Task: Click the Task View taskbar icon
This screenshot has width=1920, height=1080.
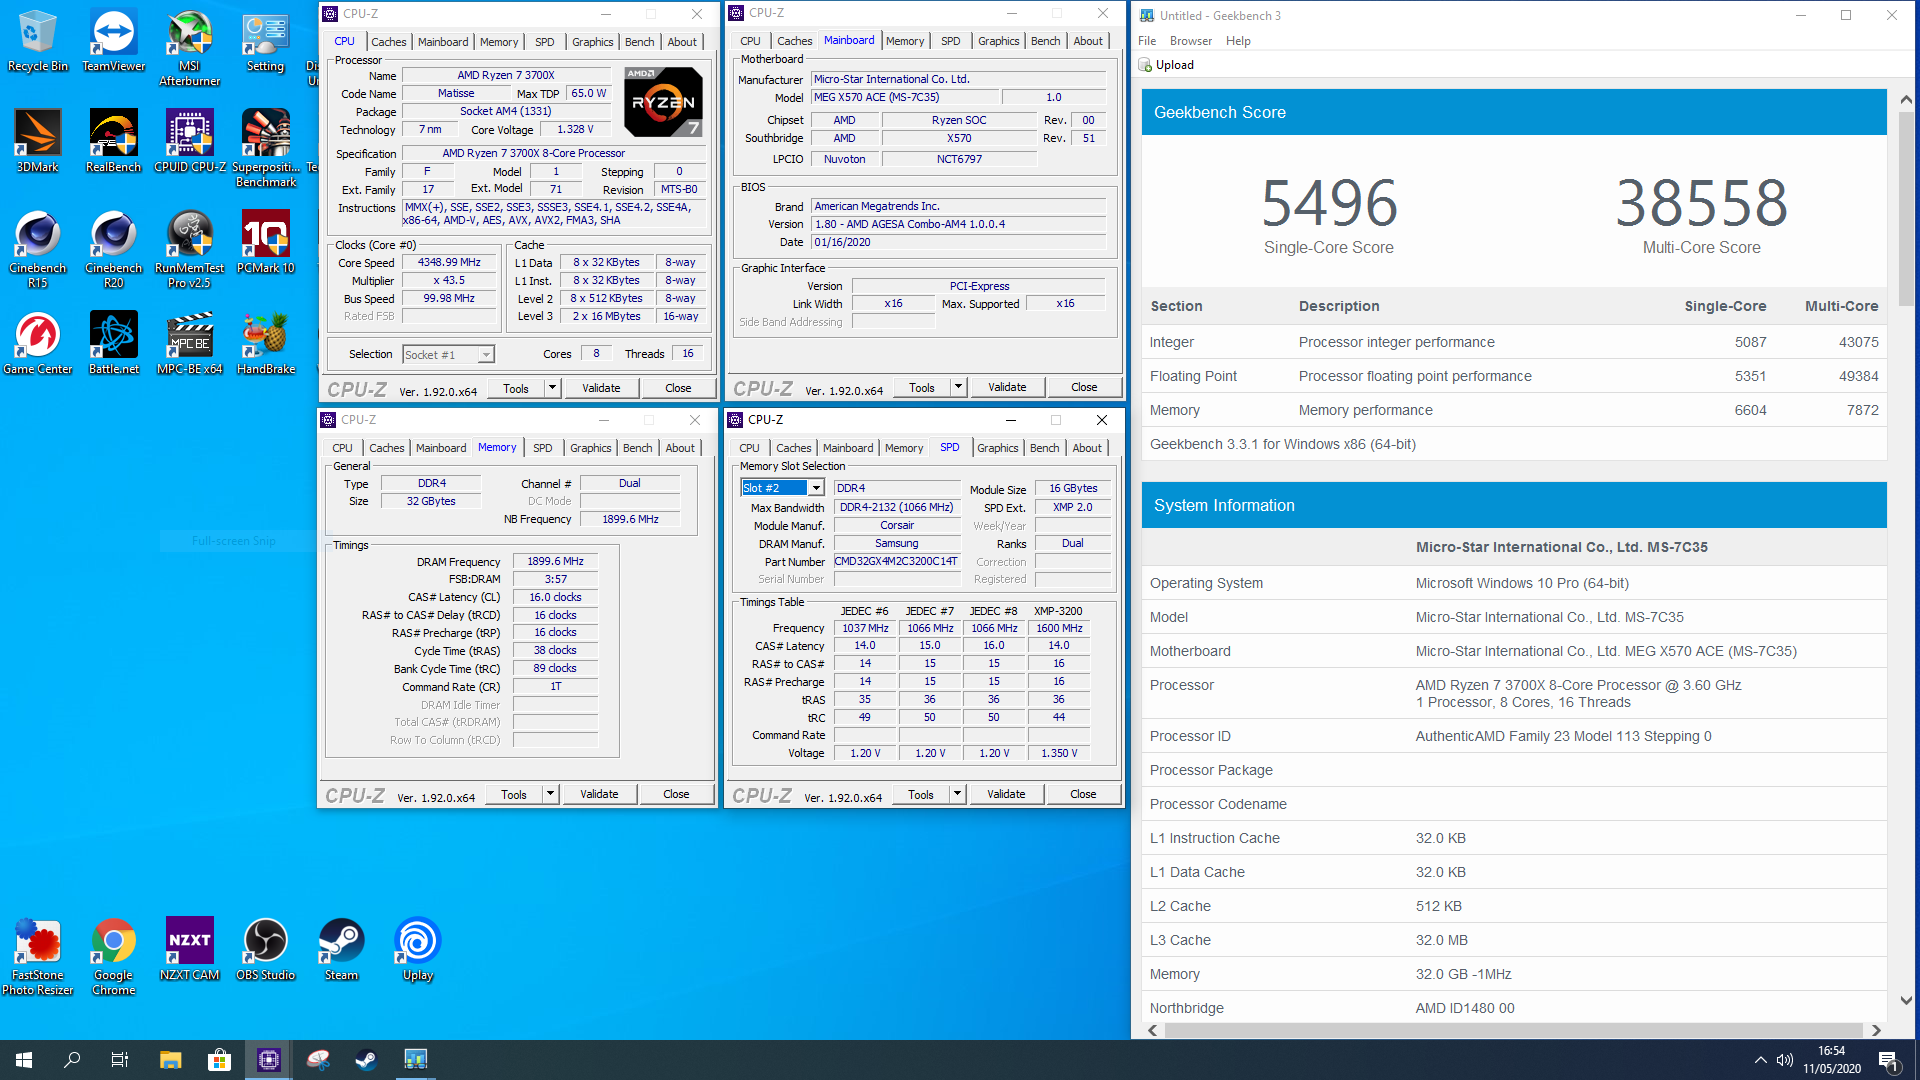Action: 119,1060
